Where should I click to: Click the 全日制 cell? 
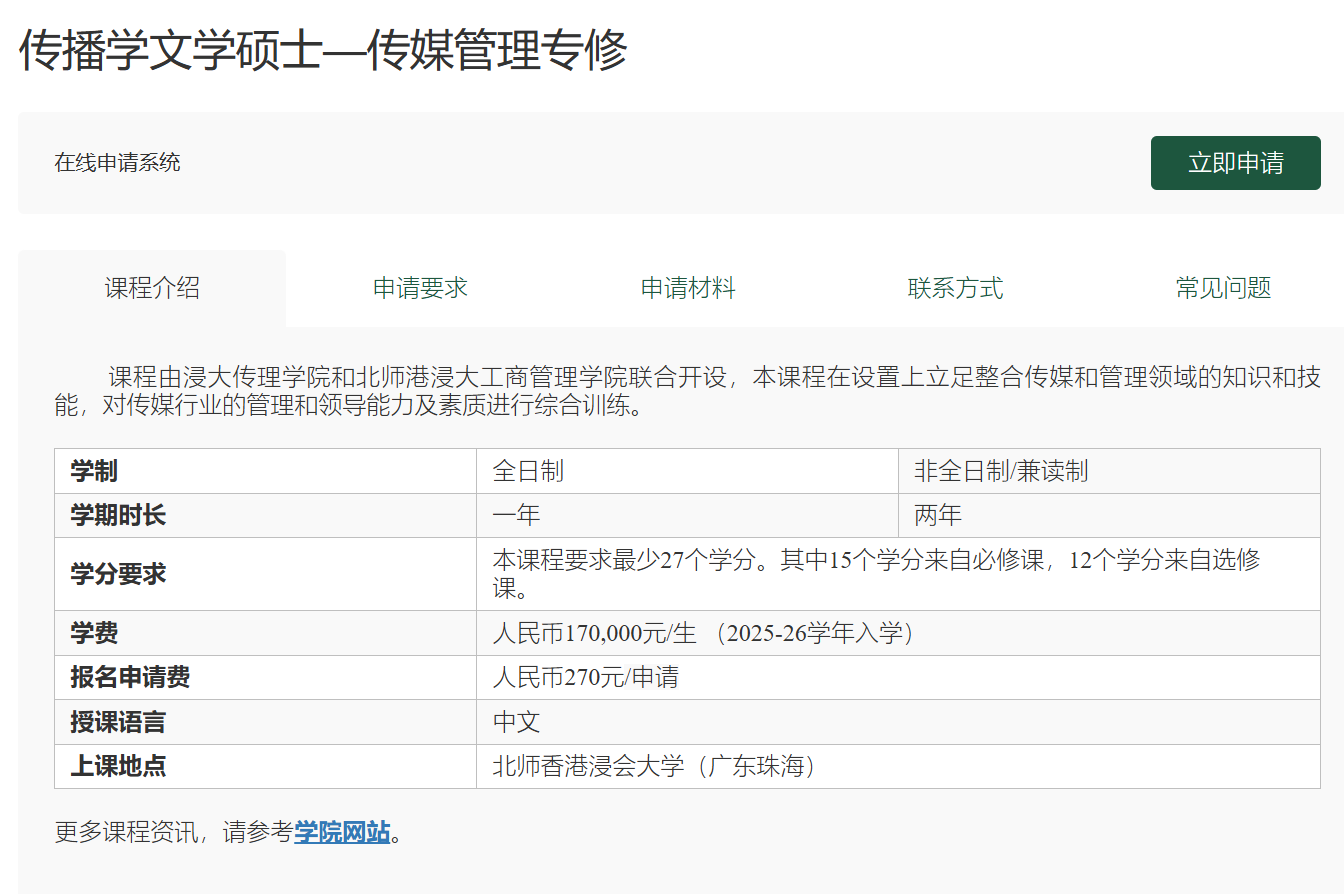(x=688, y=471)
